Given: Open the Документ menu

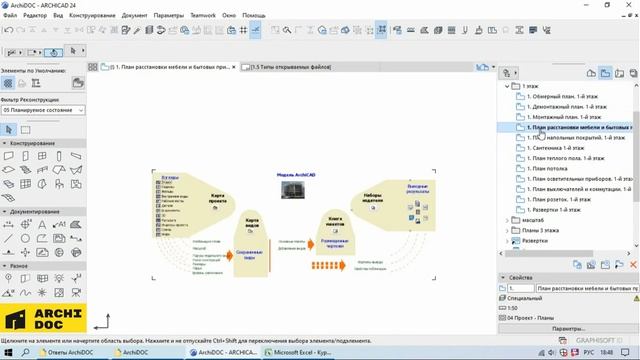Looking at the screenshot, I should [134, 15].
